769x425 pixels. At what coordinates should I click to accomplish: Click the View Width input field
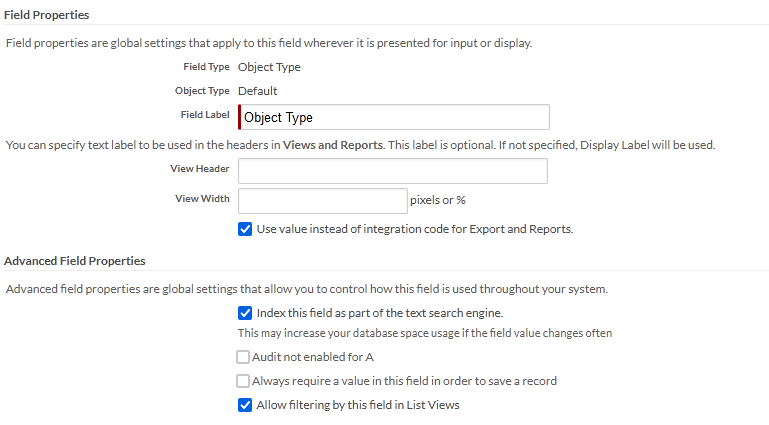[x=323, y=200]
